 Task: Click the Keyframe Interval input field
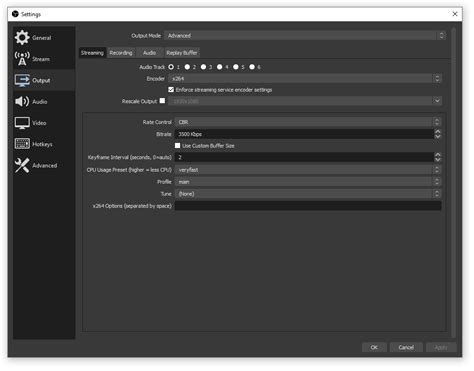pyautogui.click(x=304, y=157)
